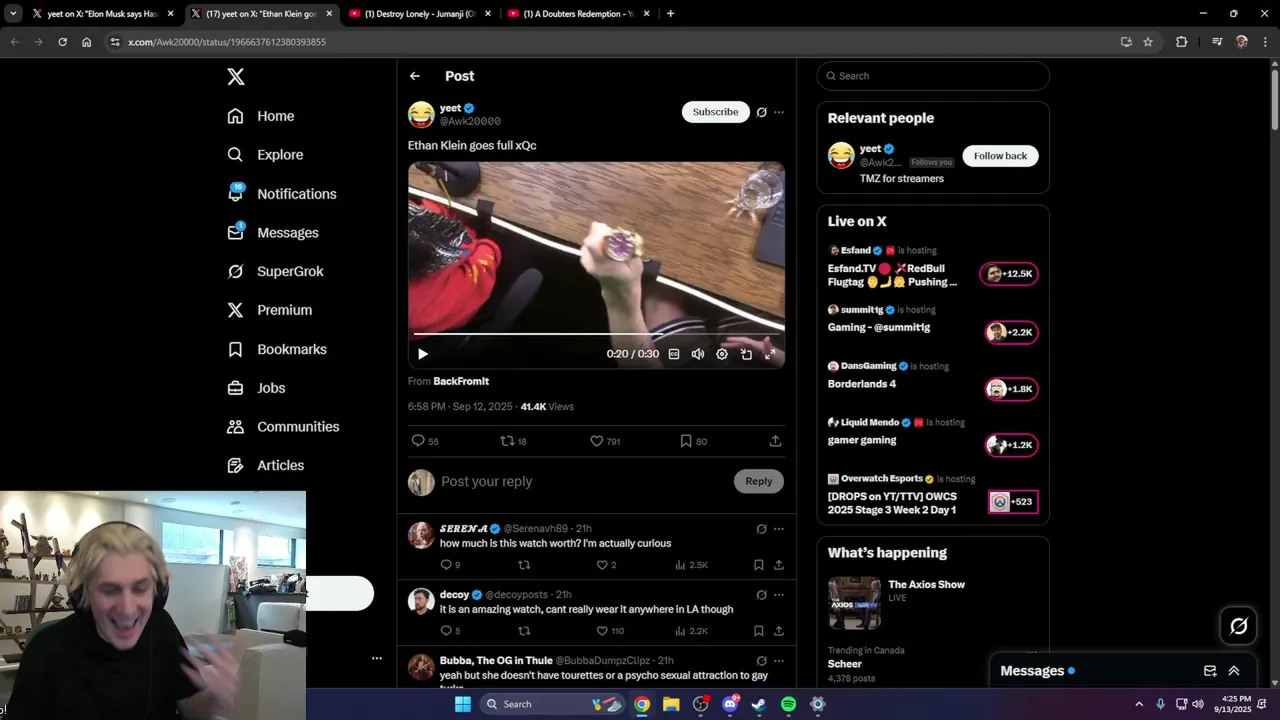Viewport: 1280px width, 720px height.
Task: Open Notifications in the sidebar
Action: [x=281, y=194]
